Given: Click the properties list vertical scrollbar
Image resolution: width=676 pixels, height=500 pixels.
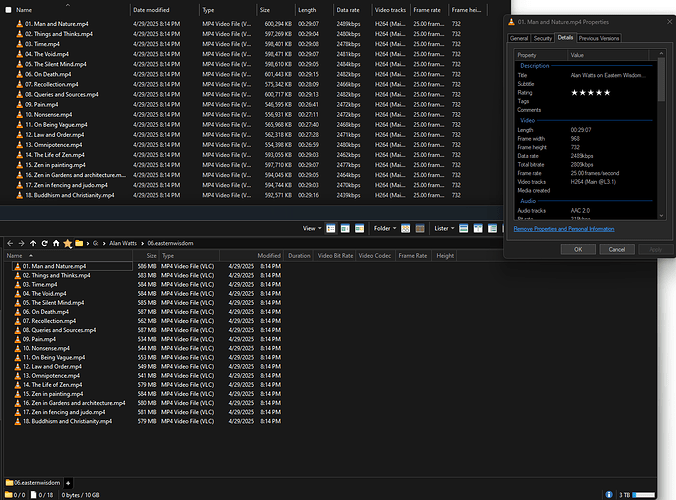Looking at the screenshot, I should [661, 80].
